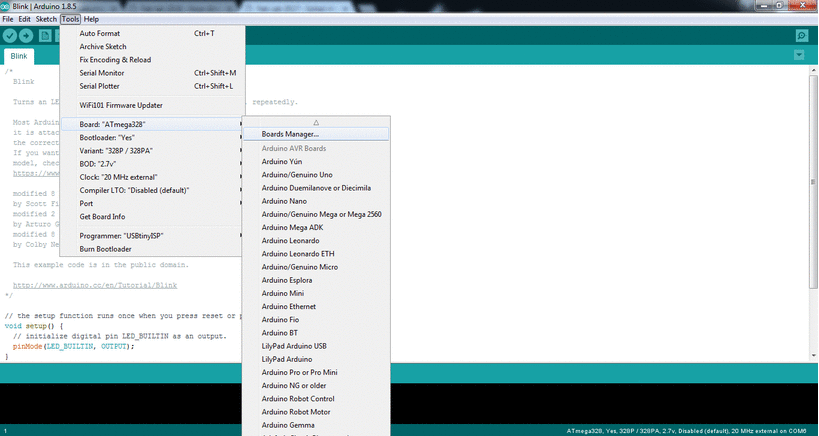Click Get Board Info
This screenshot has height=436, width=819.
point(152,216)
